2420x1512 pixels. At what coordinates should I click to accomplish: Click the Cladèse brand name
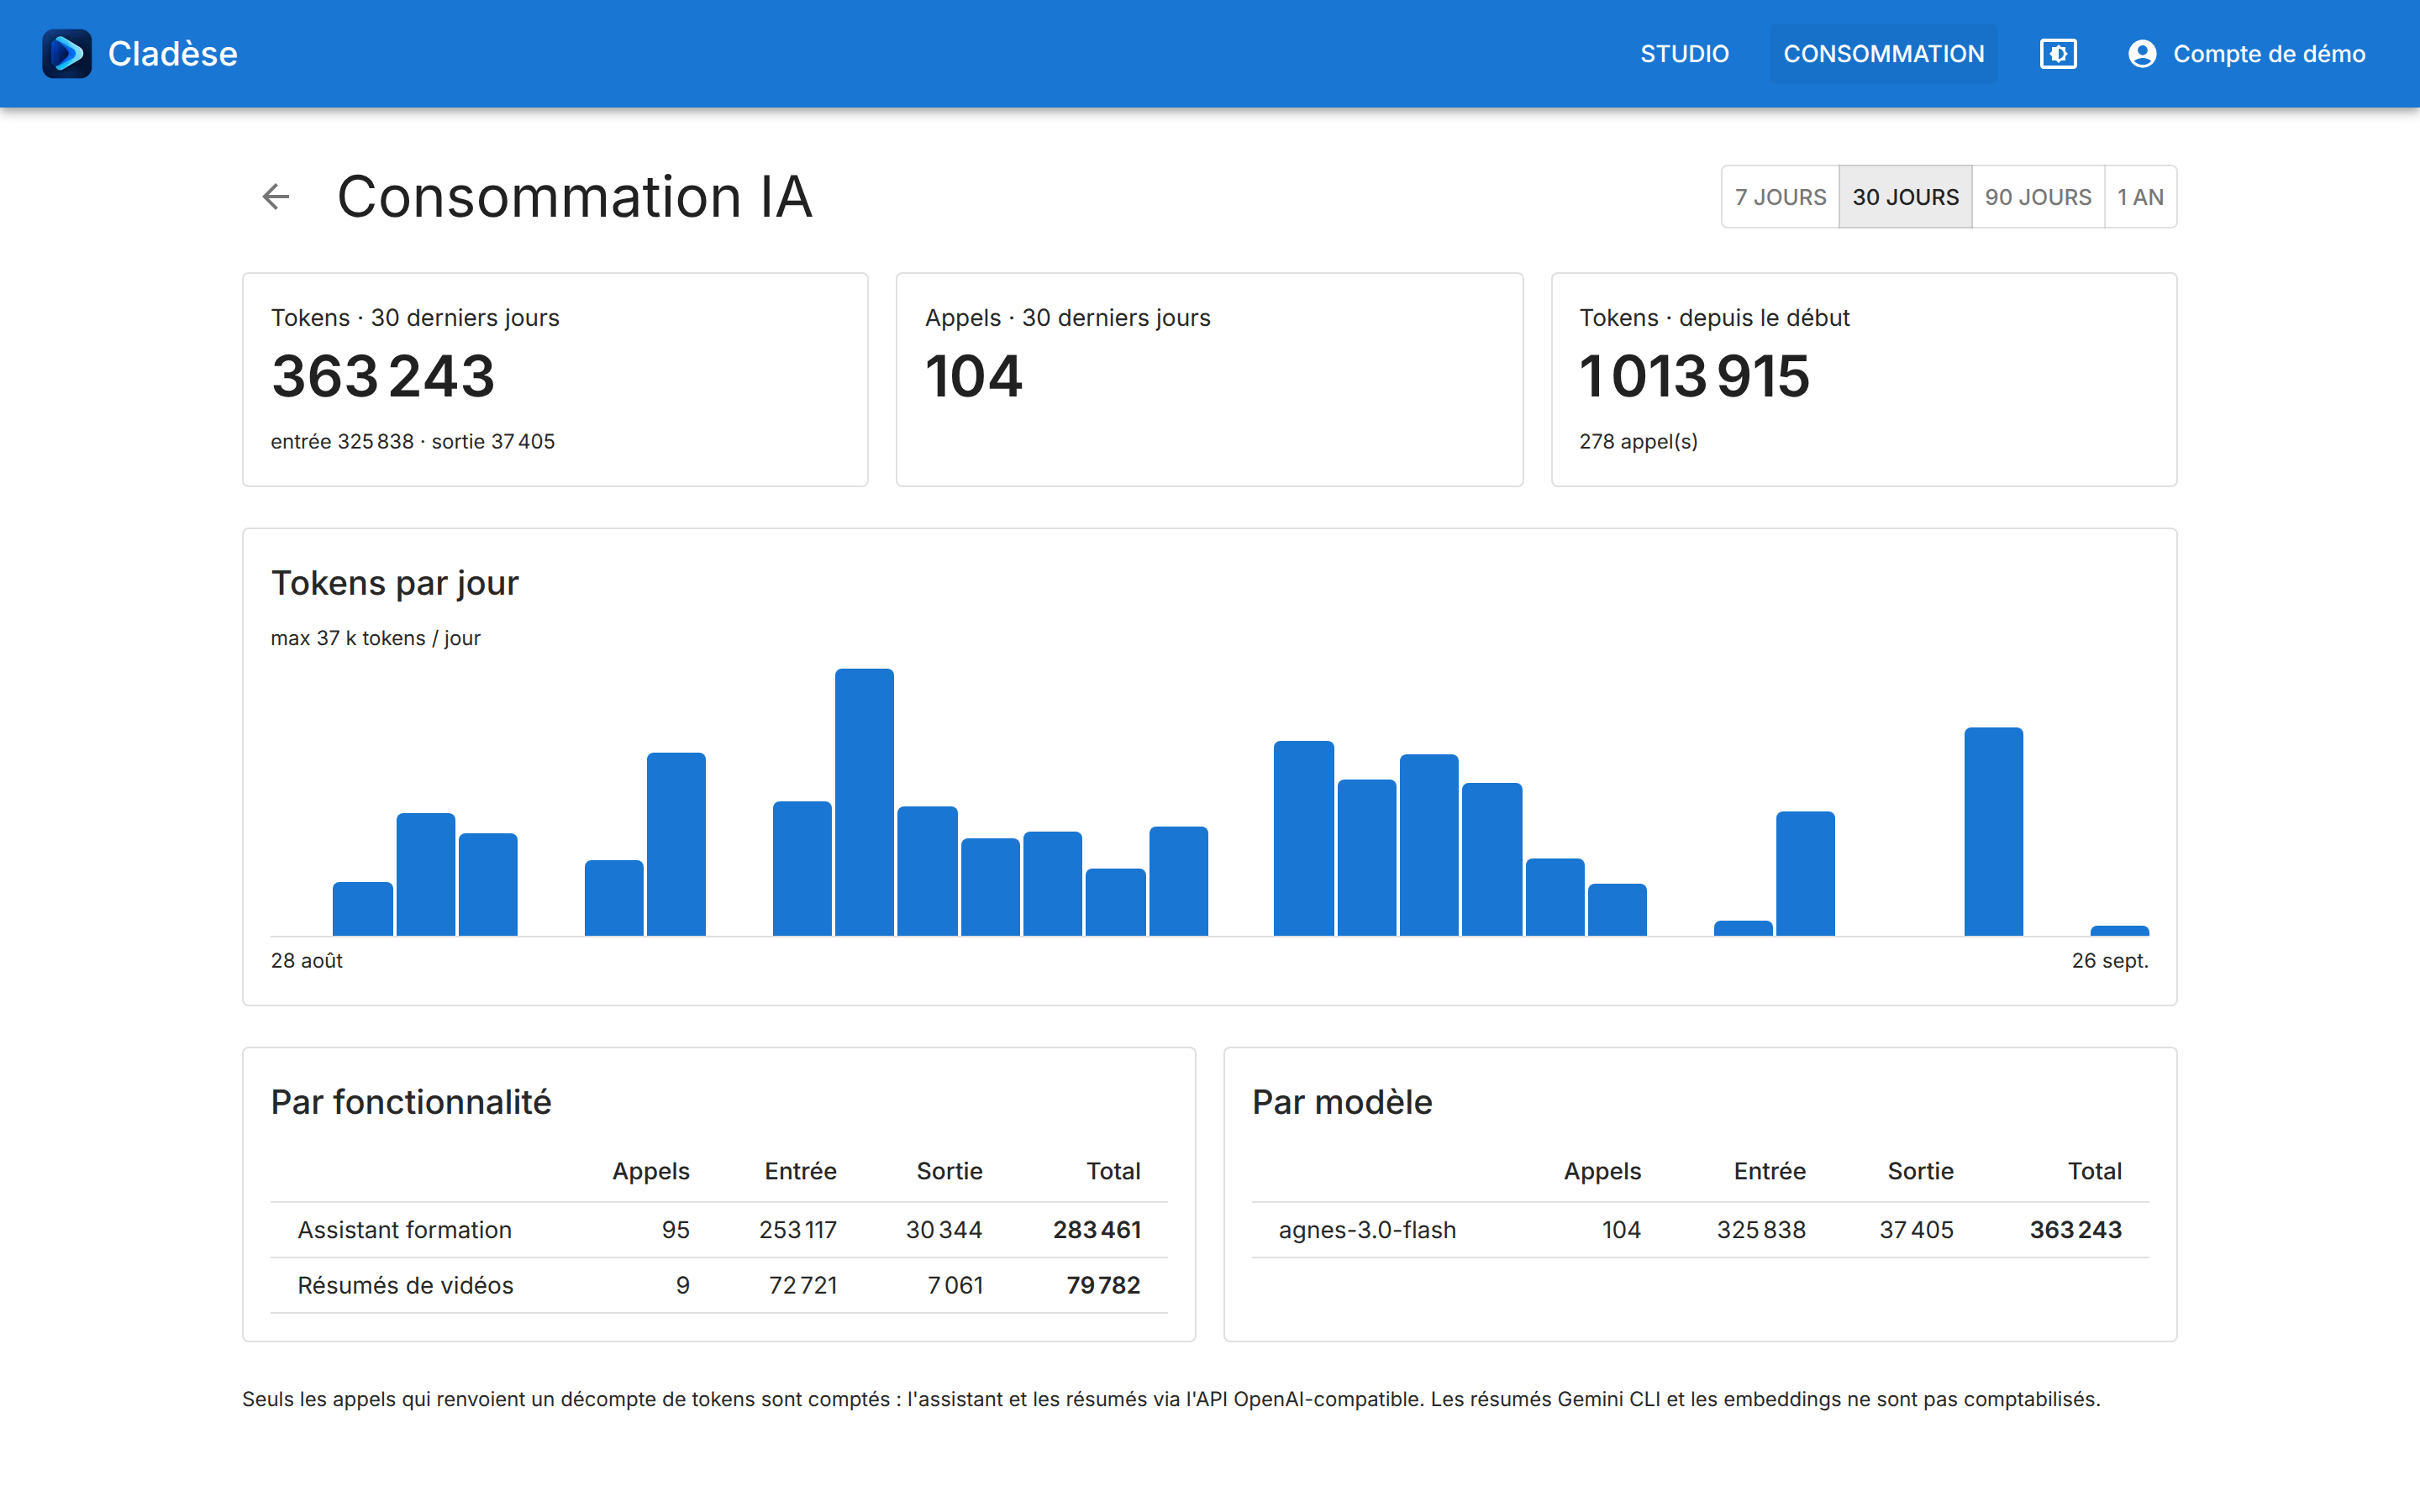pyautogui.click(x=172, y=54)
